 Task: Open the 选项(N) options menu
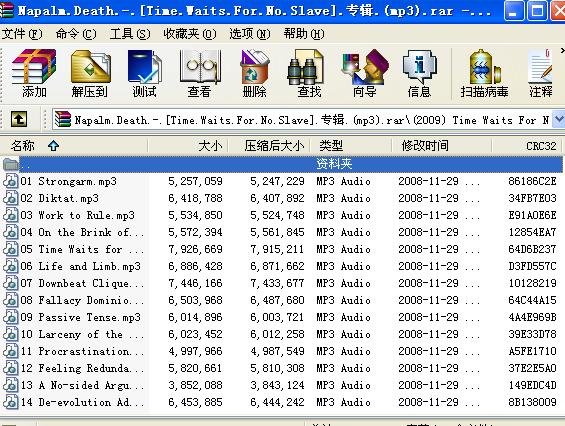[x=250, y=34]
